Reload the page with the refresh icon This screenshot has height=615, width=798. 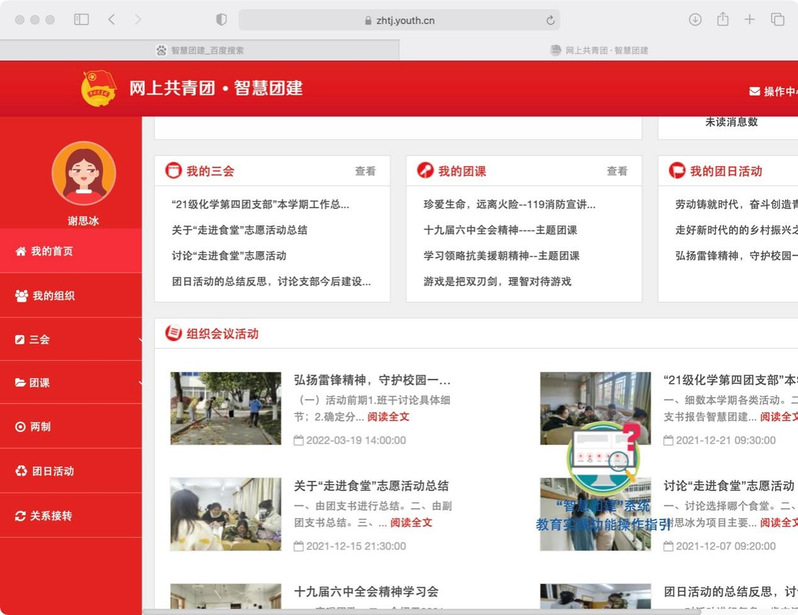(x=550, y=20)
